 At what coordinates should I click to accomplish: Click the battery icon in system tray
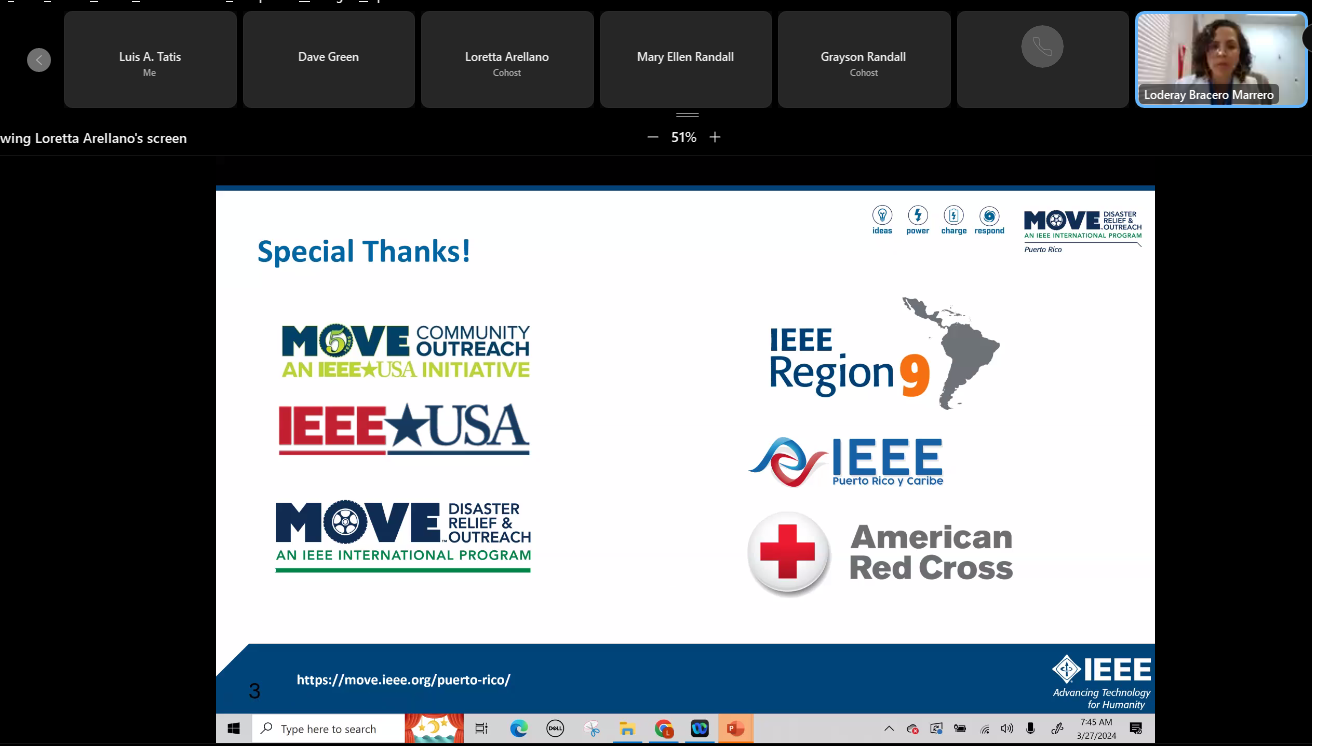click(960, 729)
